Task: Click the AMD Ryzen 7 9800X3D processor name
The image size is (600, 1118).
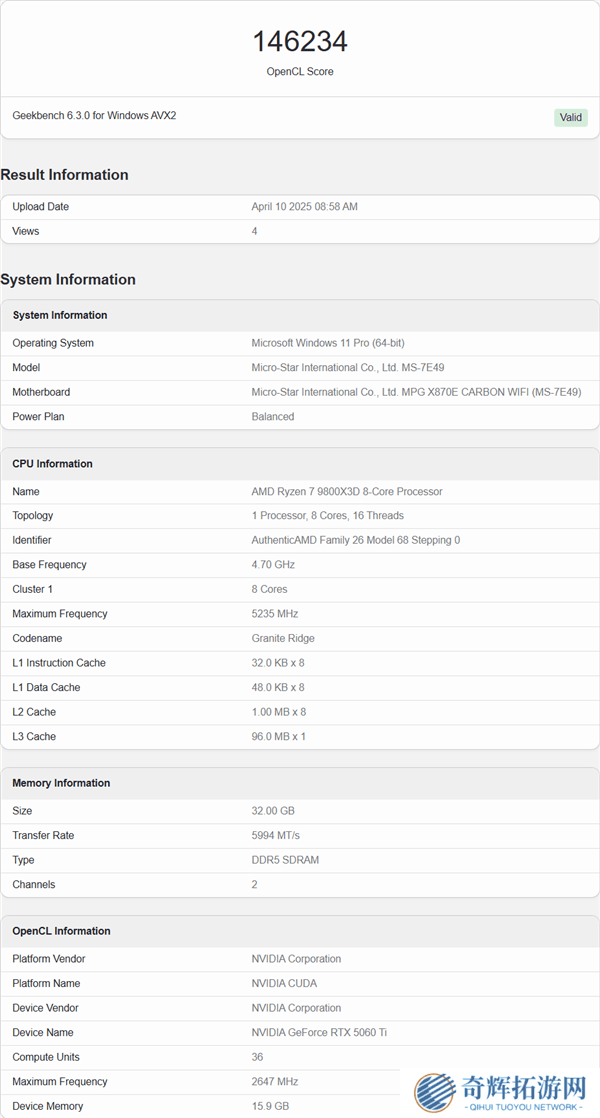Action: pyautogui.click(x=346, y=491)
